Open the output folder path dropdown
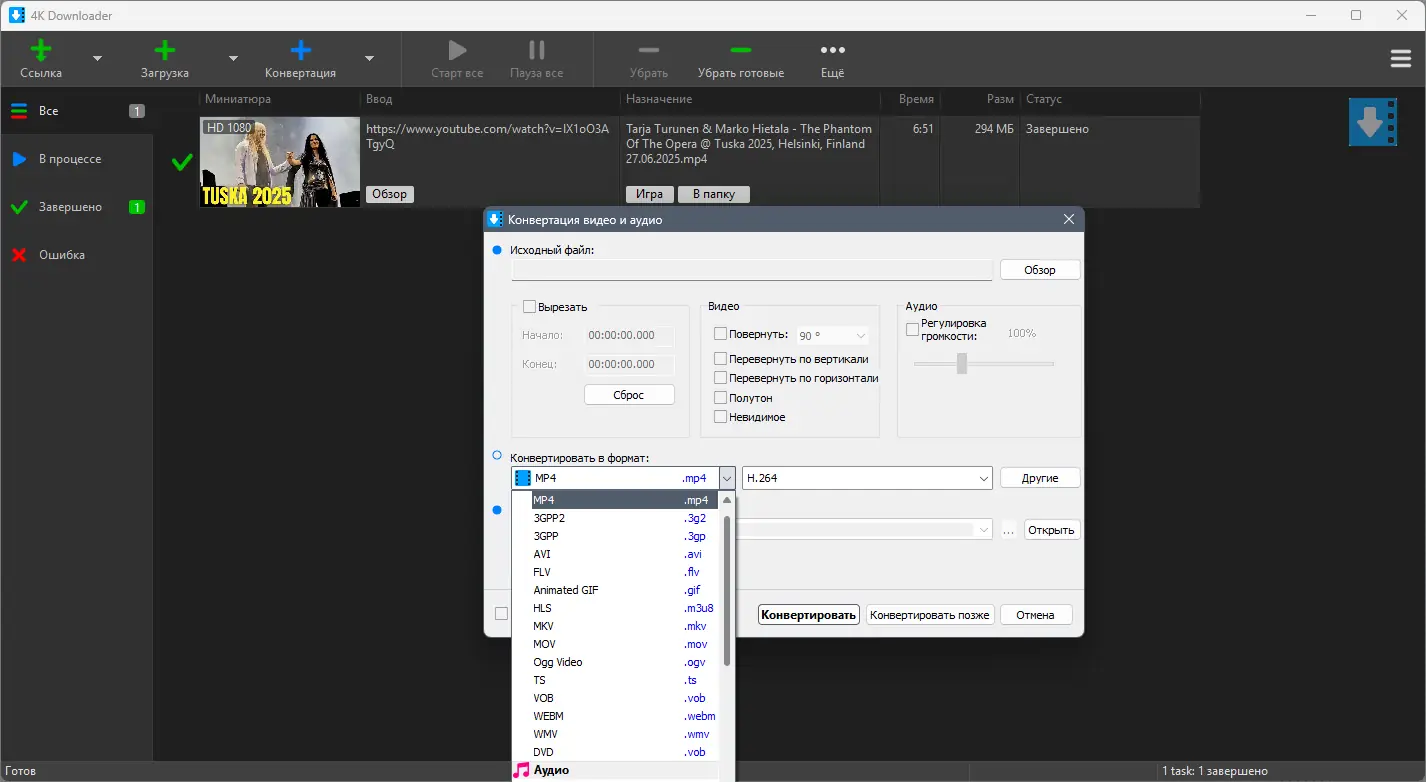 coord(984,530)
